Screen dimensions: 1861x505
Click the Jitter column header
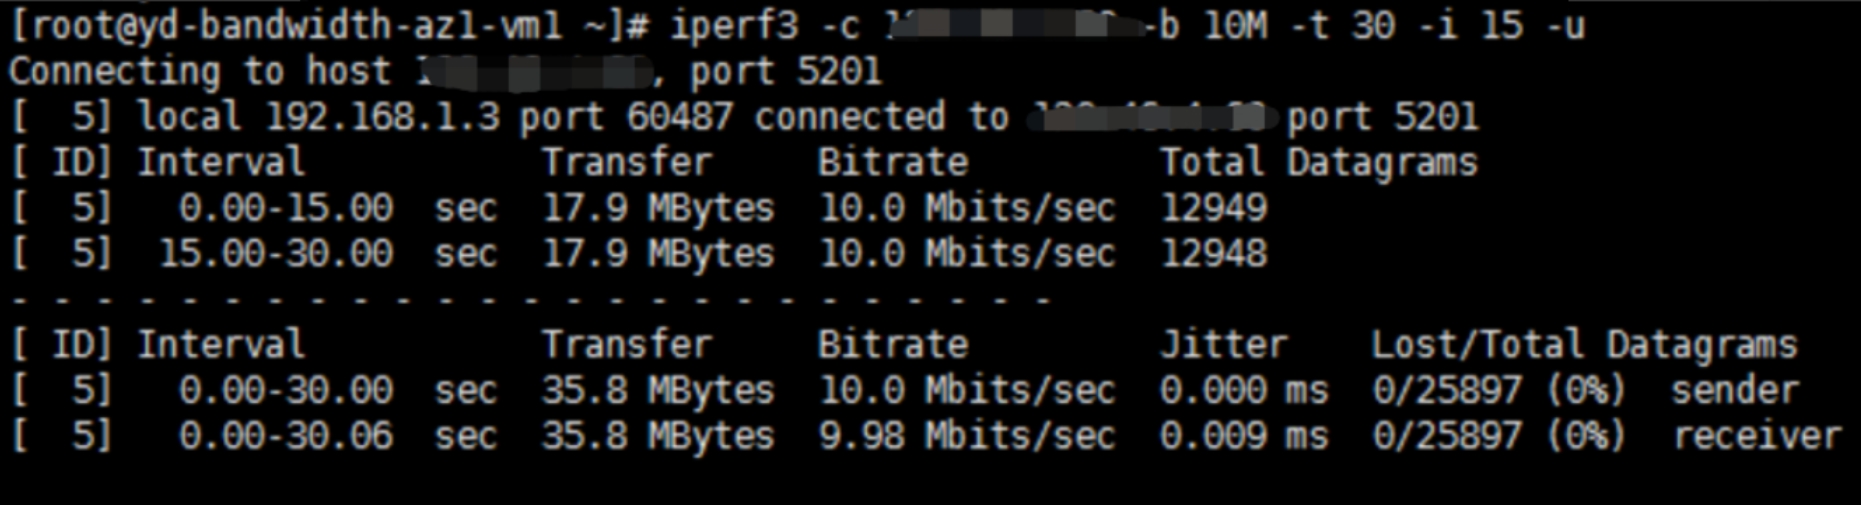tap(1224, 344)
